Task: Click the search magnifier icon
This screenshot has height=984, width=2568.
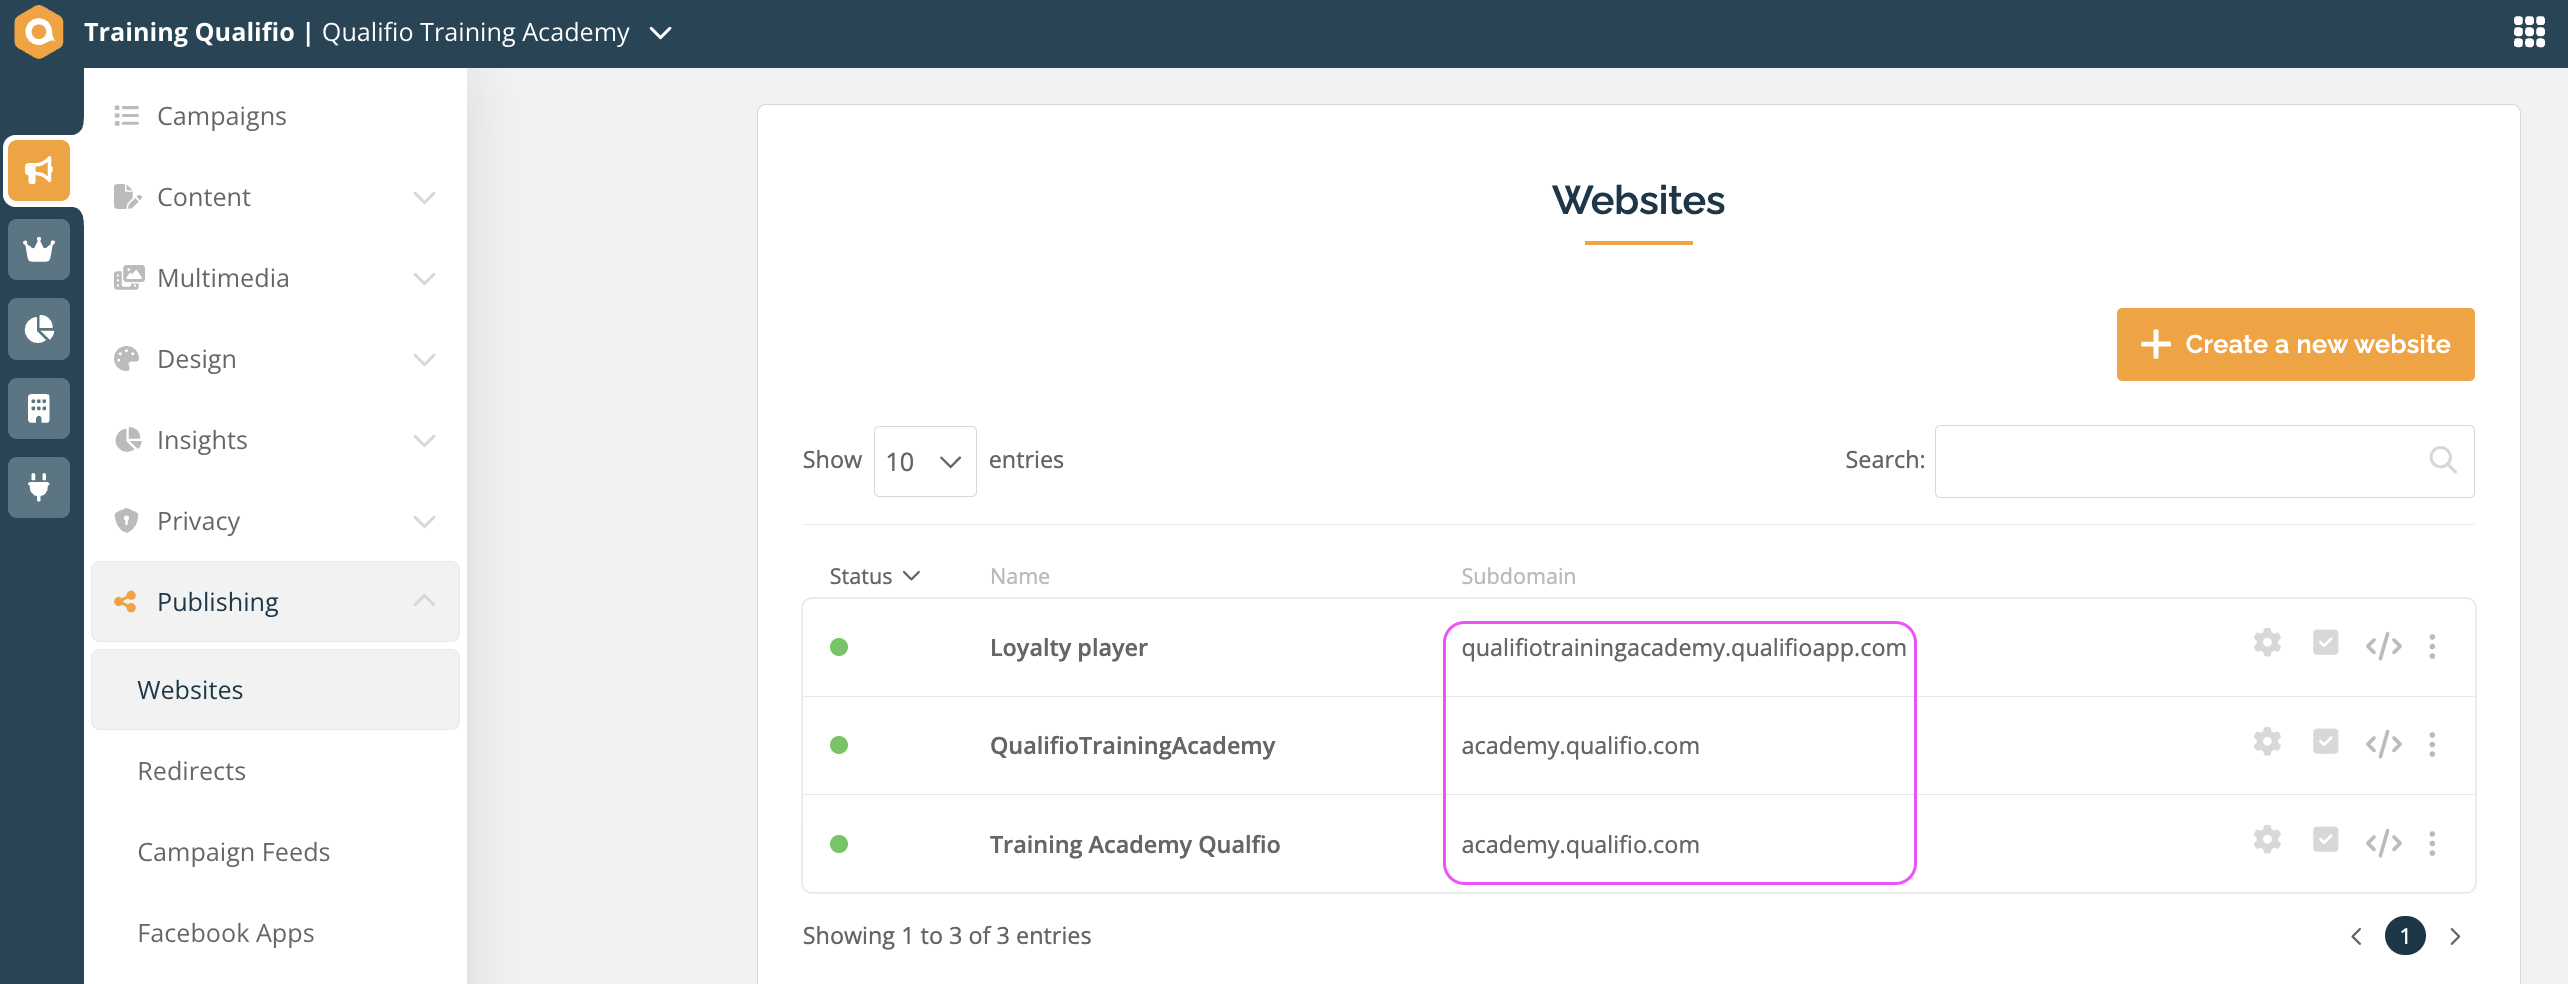Action: click(x=2443, y=460)
